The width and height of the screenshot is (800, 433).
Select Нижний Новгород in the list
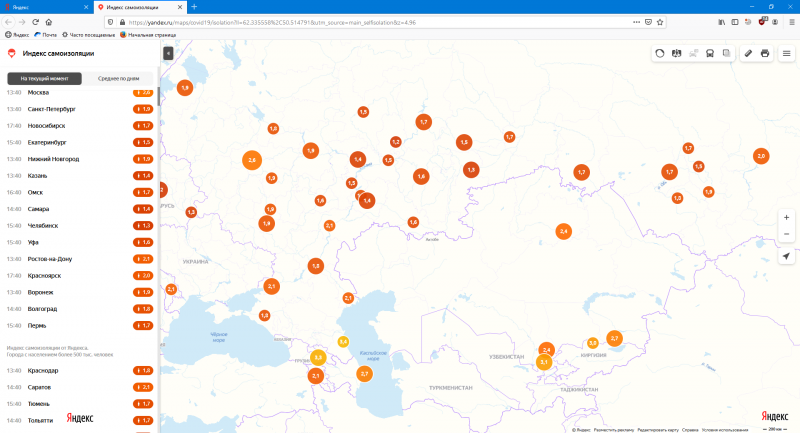[x=79, y=159]
